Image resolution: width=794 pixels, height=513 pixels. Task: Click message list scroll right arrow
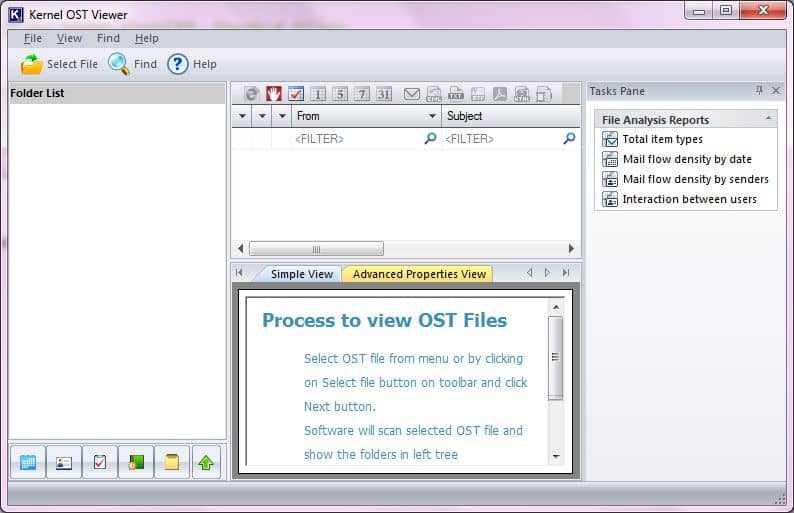(x=571, y=249)
